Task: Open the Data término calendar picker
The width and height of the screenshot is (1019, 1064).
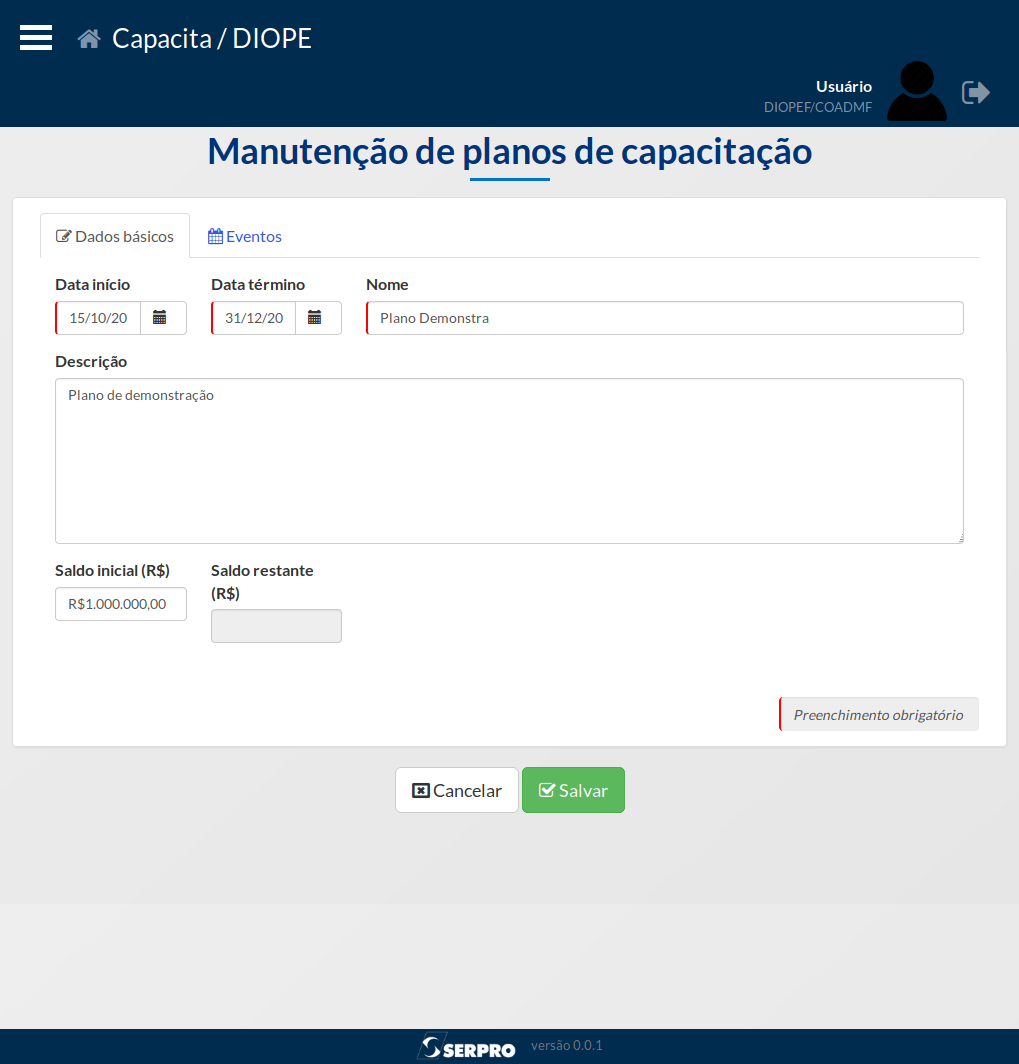Action: coord(318,317)
